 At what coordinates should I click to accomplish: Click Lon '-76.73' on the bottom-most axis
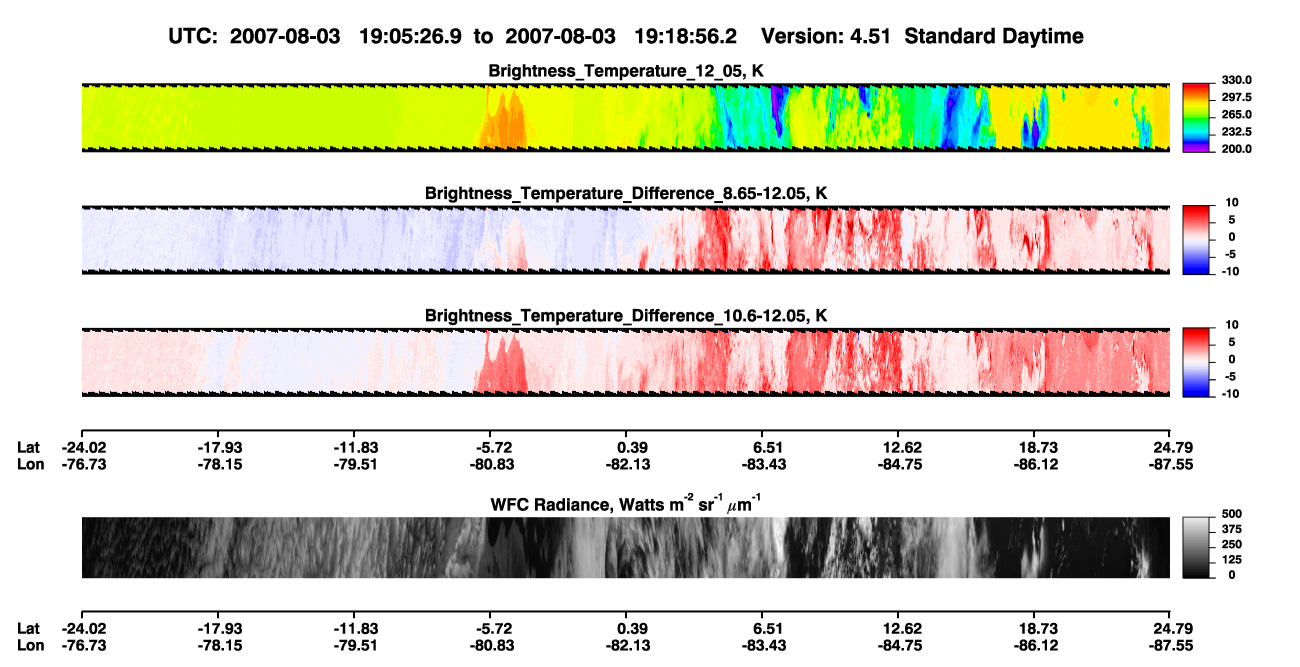pyautogui.click(x=85, y=646)
